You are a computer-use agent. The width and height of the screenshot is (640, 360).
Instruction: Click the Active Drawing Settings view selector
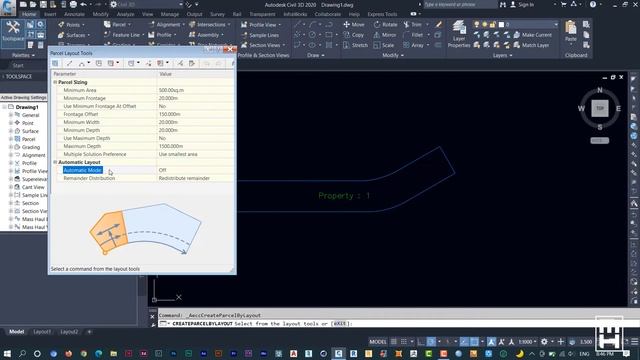click(23, 98)
